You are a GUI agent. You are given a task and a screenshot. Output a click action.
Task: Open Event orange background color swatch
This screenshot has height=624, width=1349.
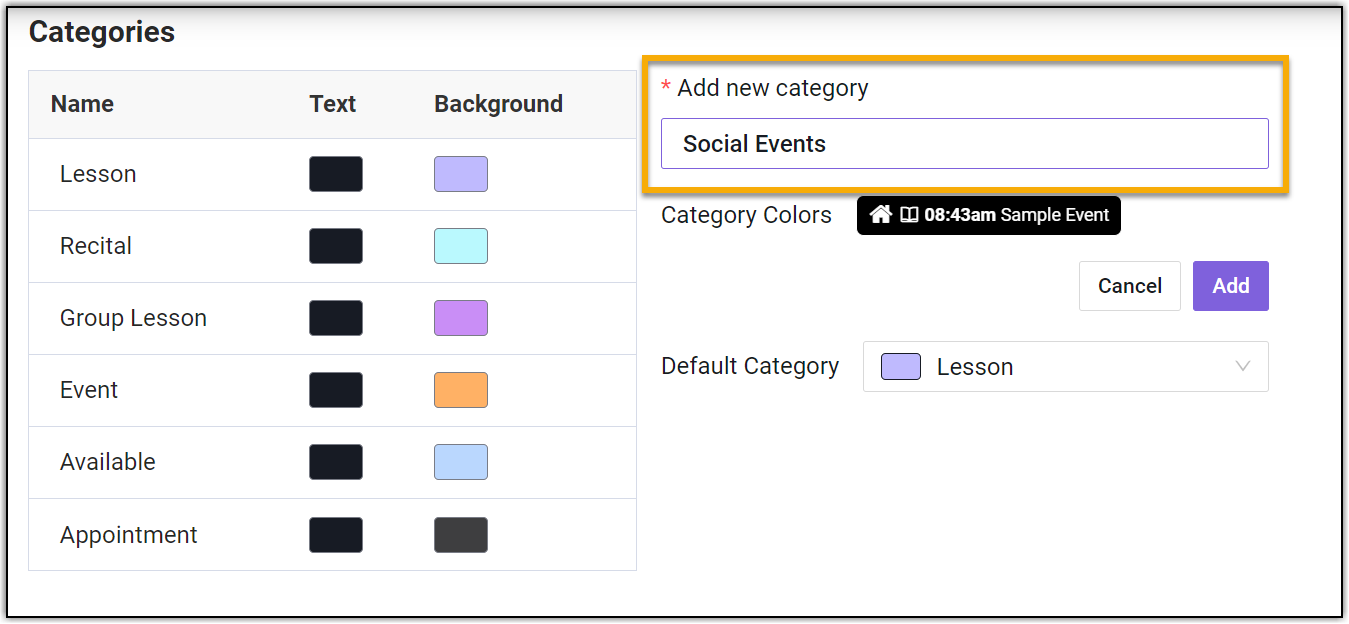(460, 390)
